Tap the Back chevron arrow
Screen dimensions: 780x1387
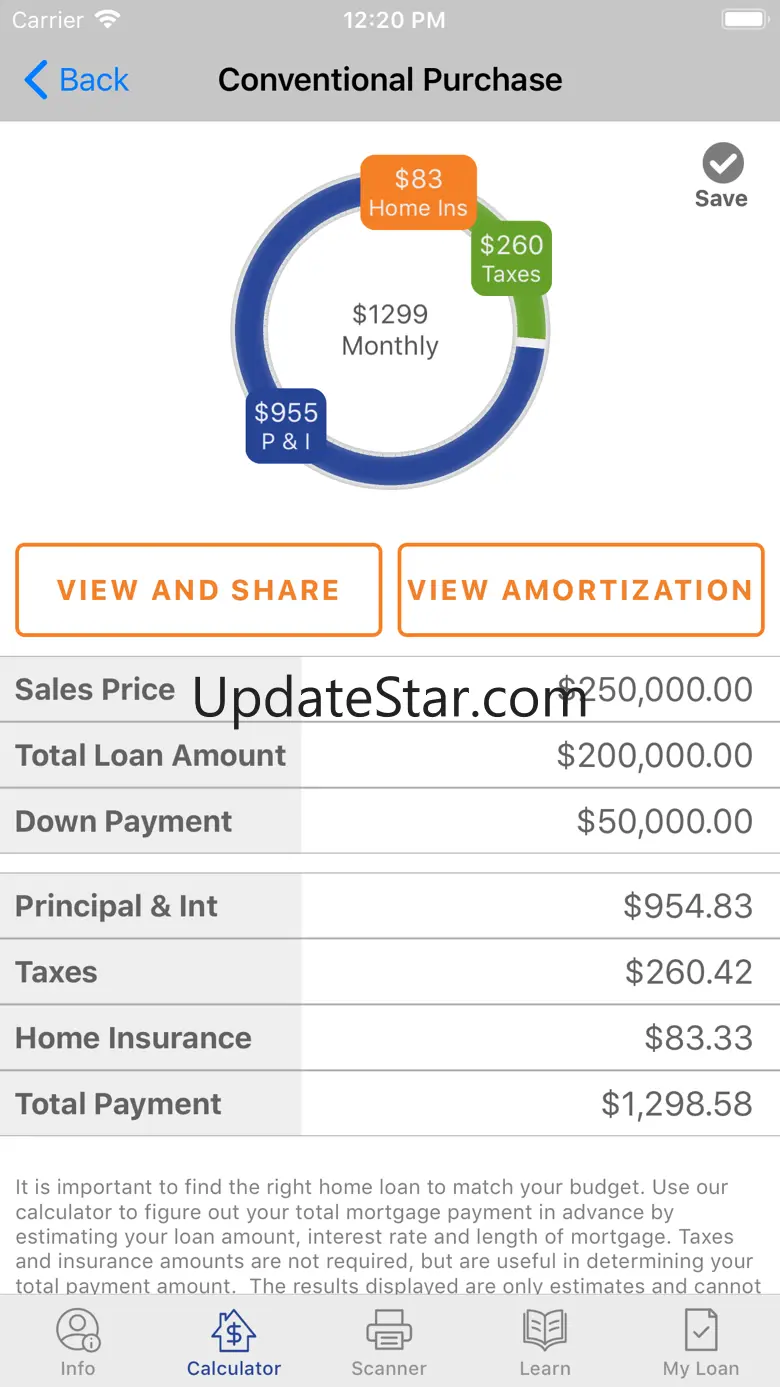[36, 80]
